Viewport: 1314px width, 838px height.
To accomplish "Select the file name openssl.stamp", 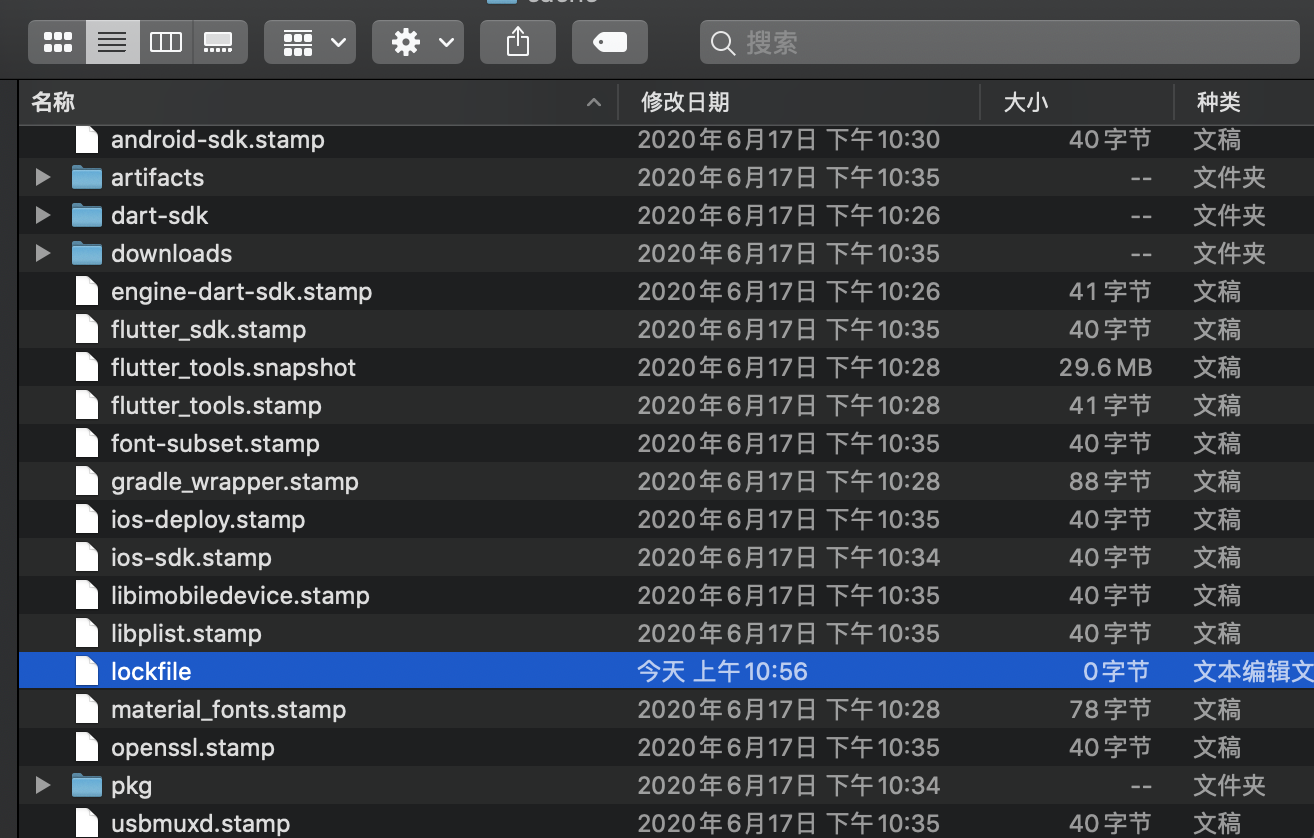I will [x=193, y=747].
